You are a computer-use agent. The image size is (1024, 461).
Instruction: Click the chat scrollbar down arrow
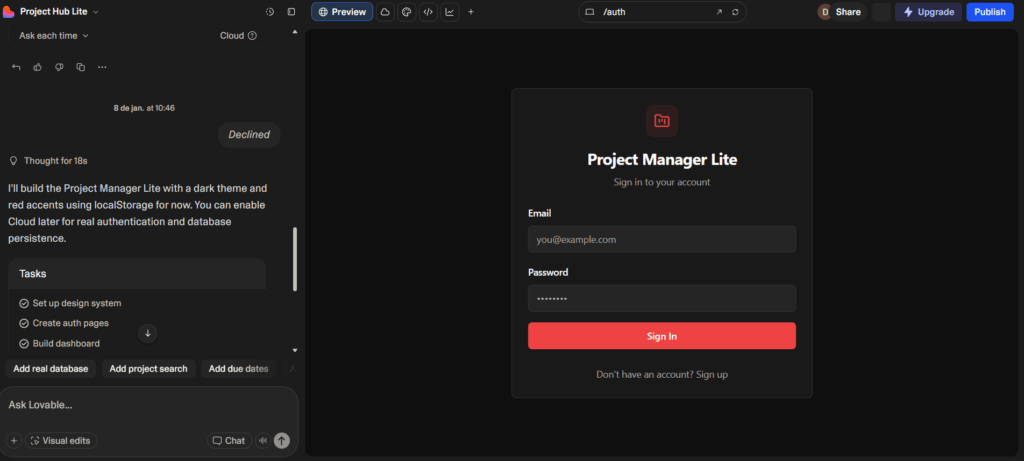click(x=295, y=351)
